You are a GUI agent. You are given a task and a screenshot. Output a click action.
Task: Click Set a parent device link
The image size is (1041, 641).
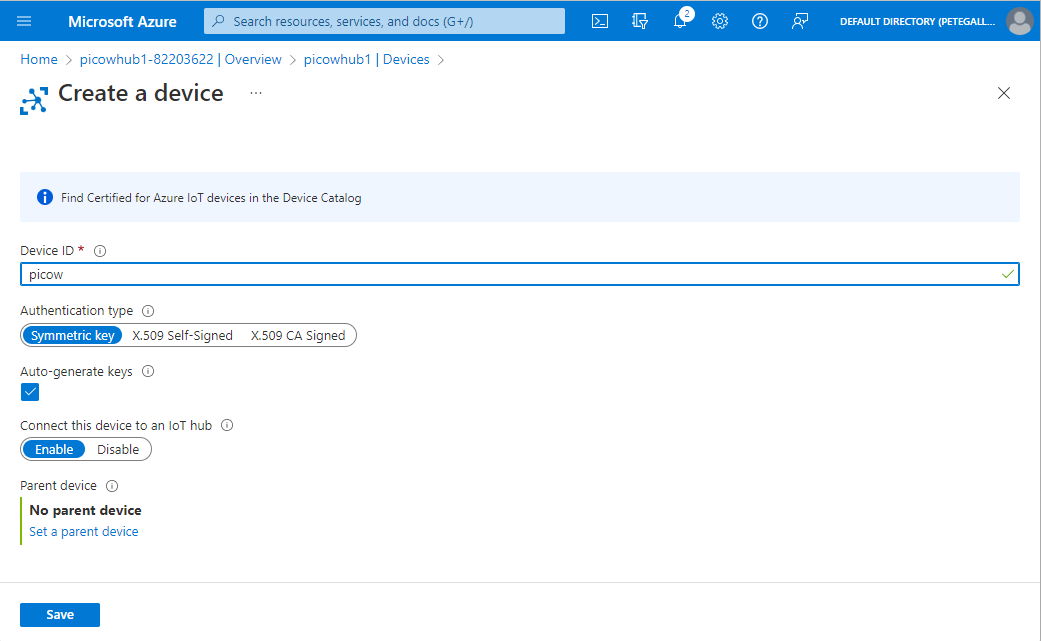(84, 532)
